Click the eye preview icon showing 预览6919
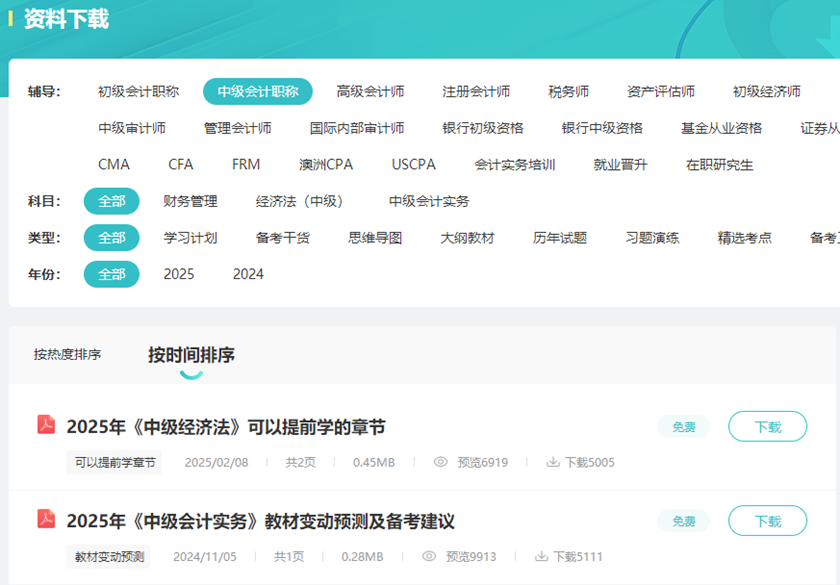The height and width of the screenshot is (585, 840). pyautogui.click(x=440, y=462)
